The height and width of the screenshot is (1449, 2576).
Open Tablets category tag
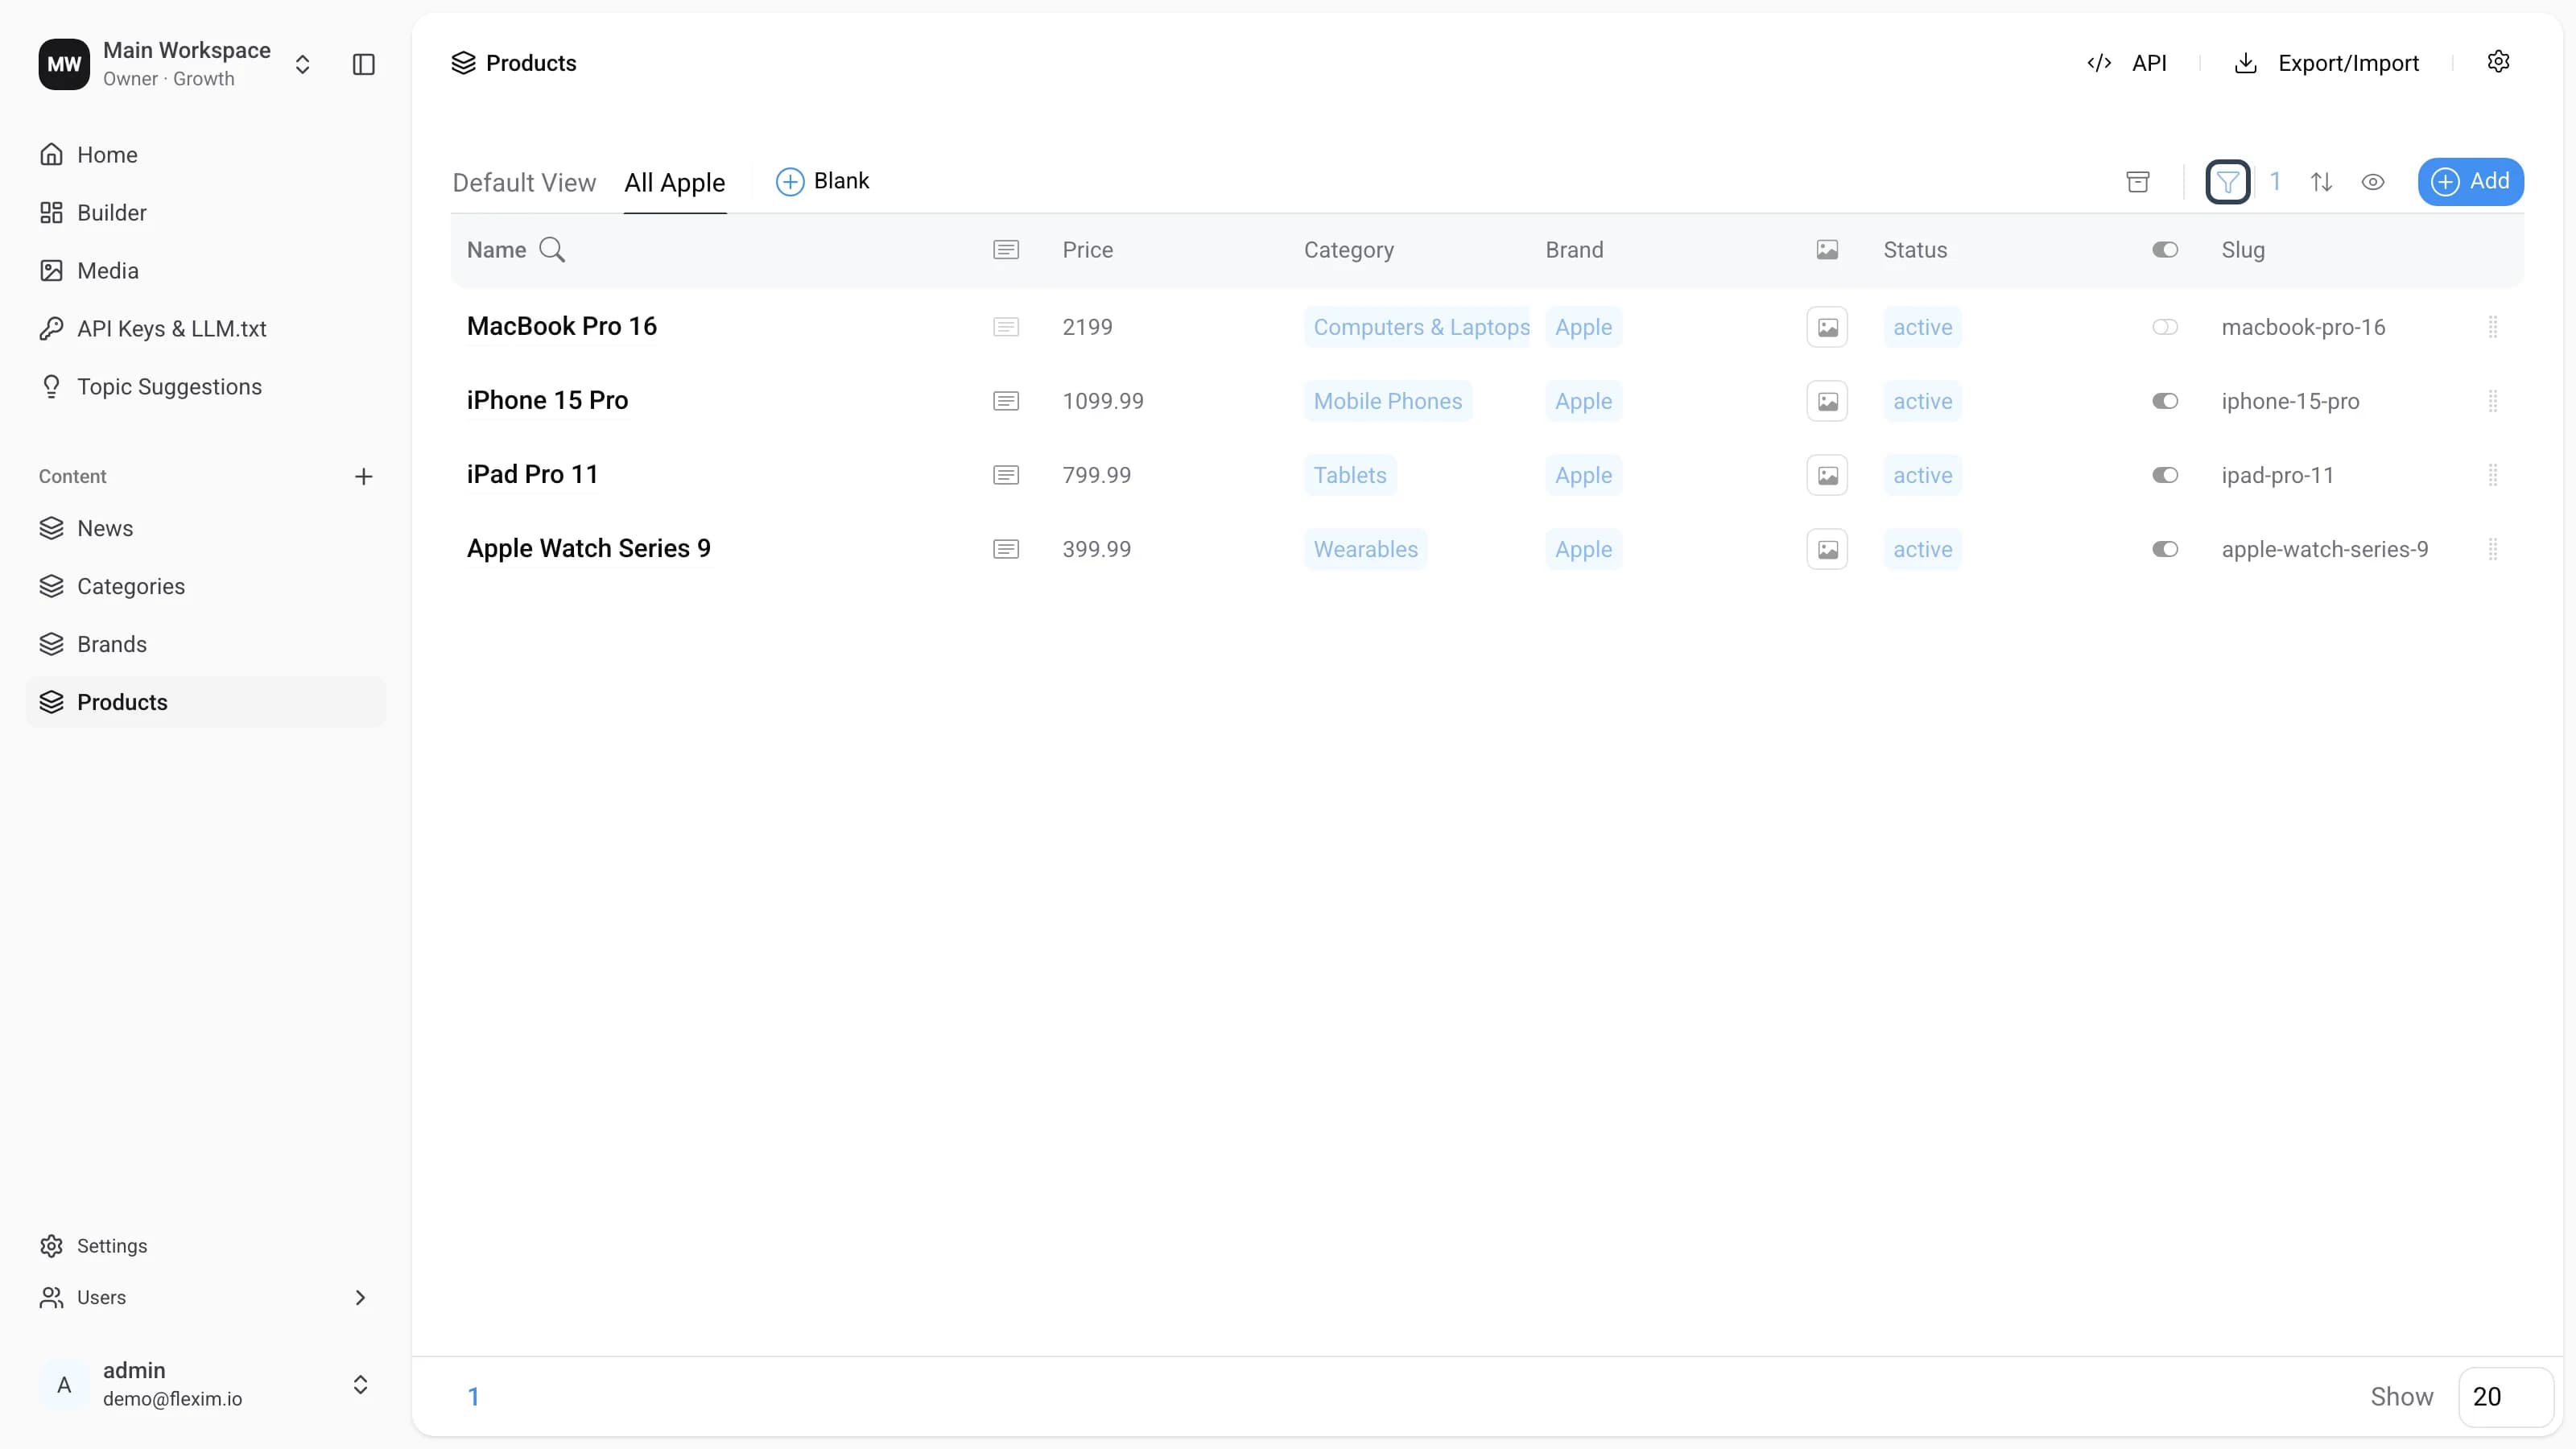1350,475
